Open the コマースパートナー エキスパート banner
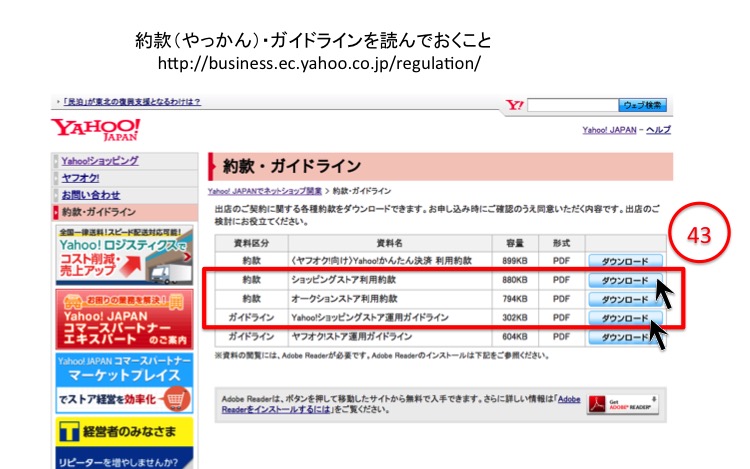This screenshot has height=469, width=750. 124,319
